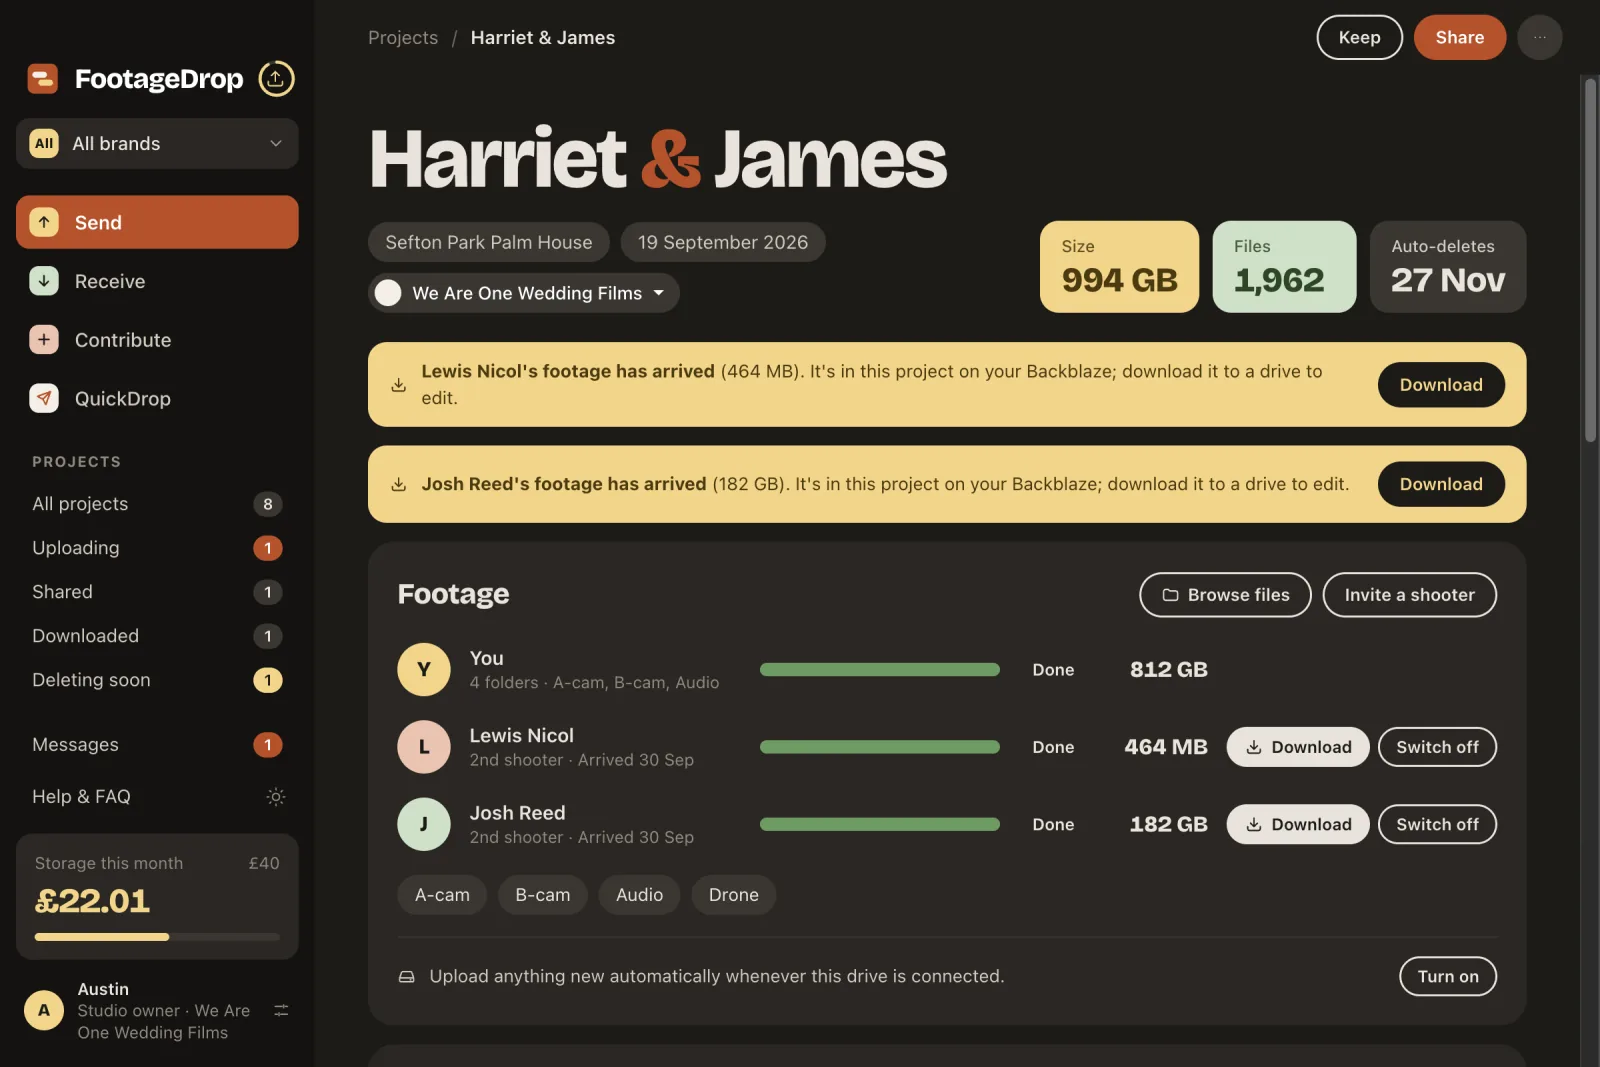Click the upload circle icon beside FootageDrop
Viewport: 1600px width, 1067px height.
pyautogui.click(x=277, y=78)
